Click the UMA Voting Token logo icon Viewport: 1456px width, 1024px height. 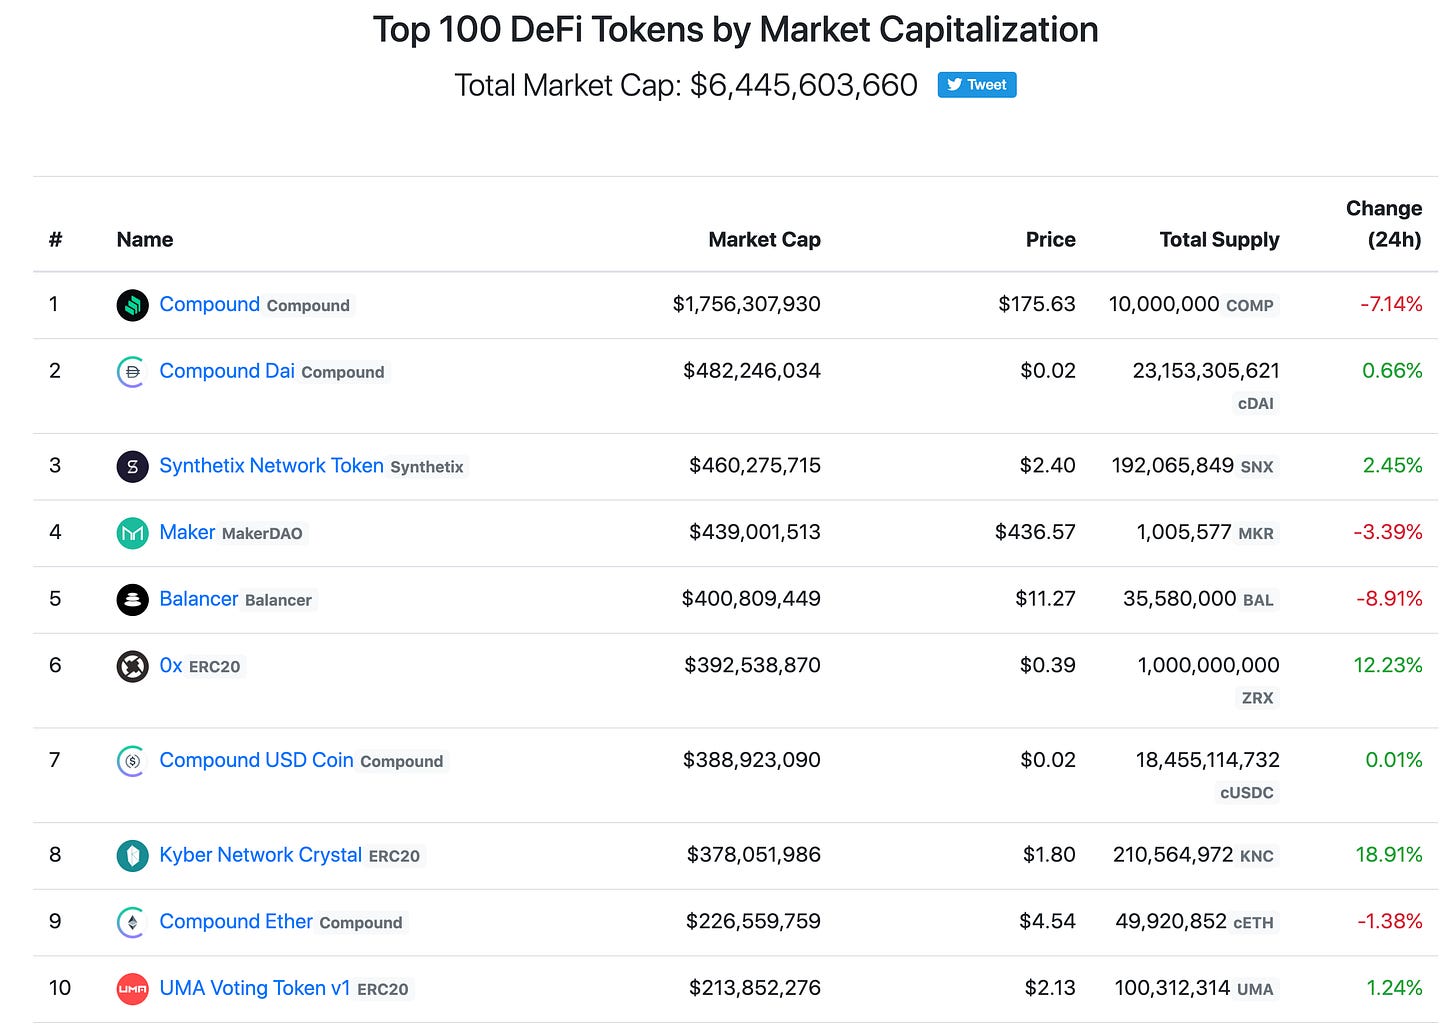coord(132,989)
